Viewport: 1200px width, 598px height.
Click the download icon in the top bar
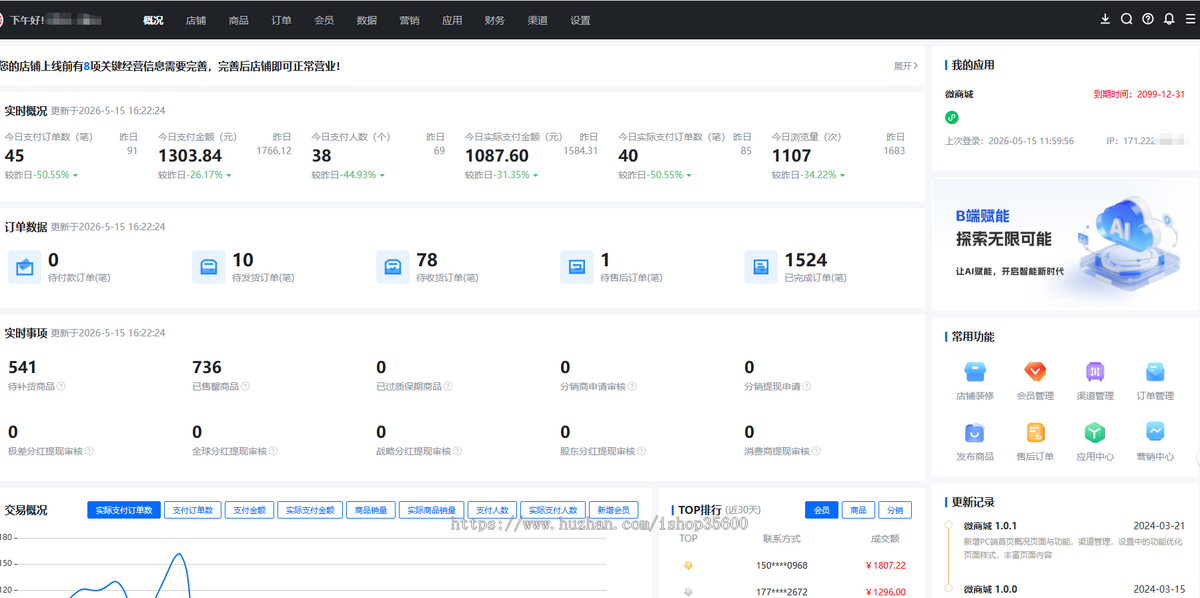[x=1105, y=19]
